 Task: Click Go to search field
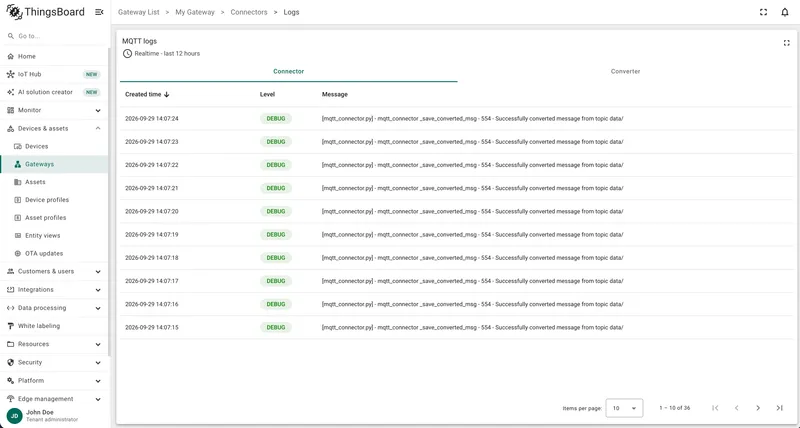[54, 36]
